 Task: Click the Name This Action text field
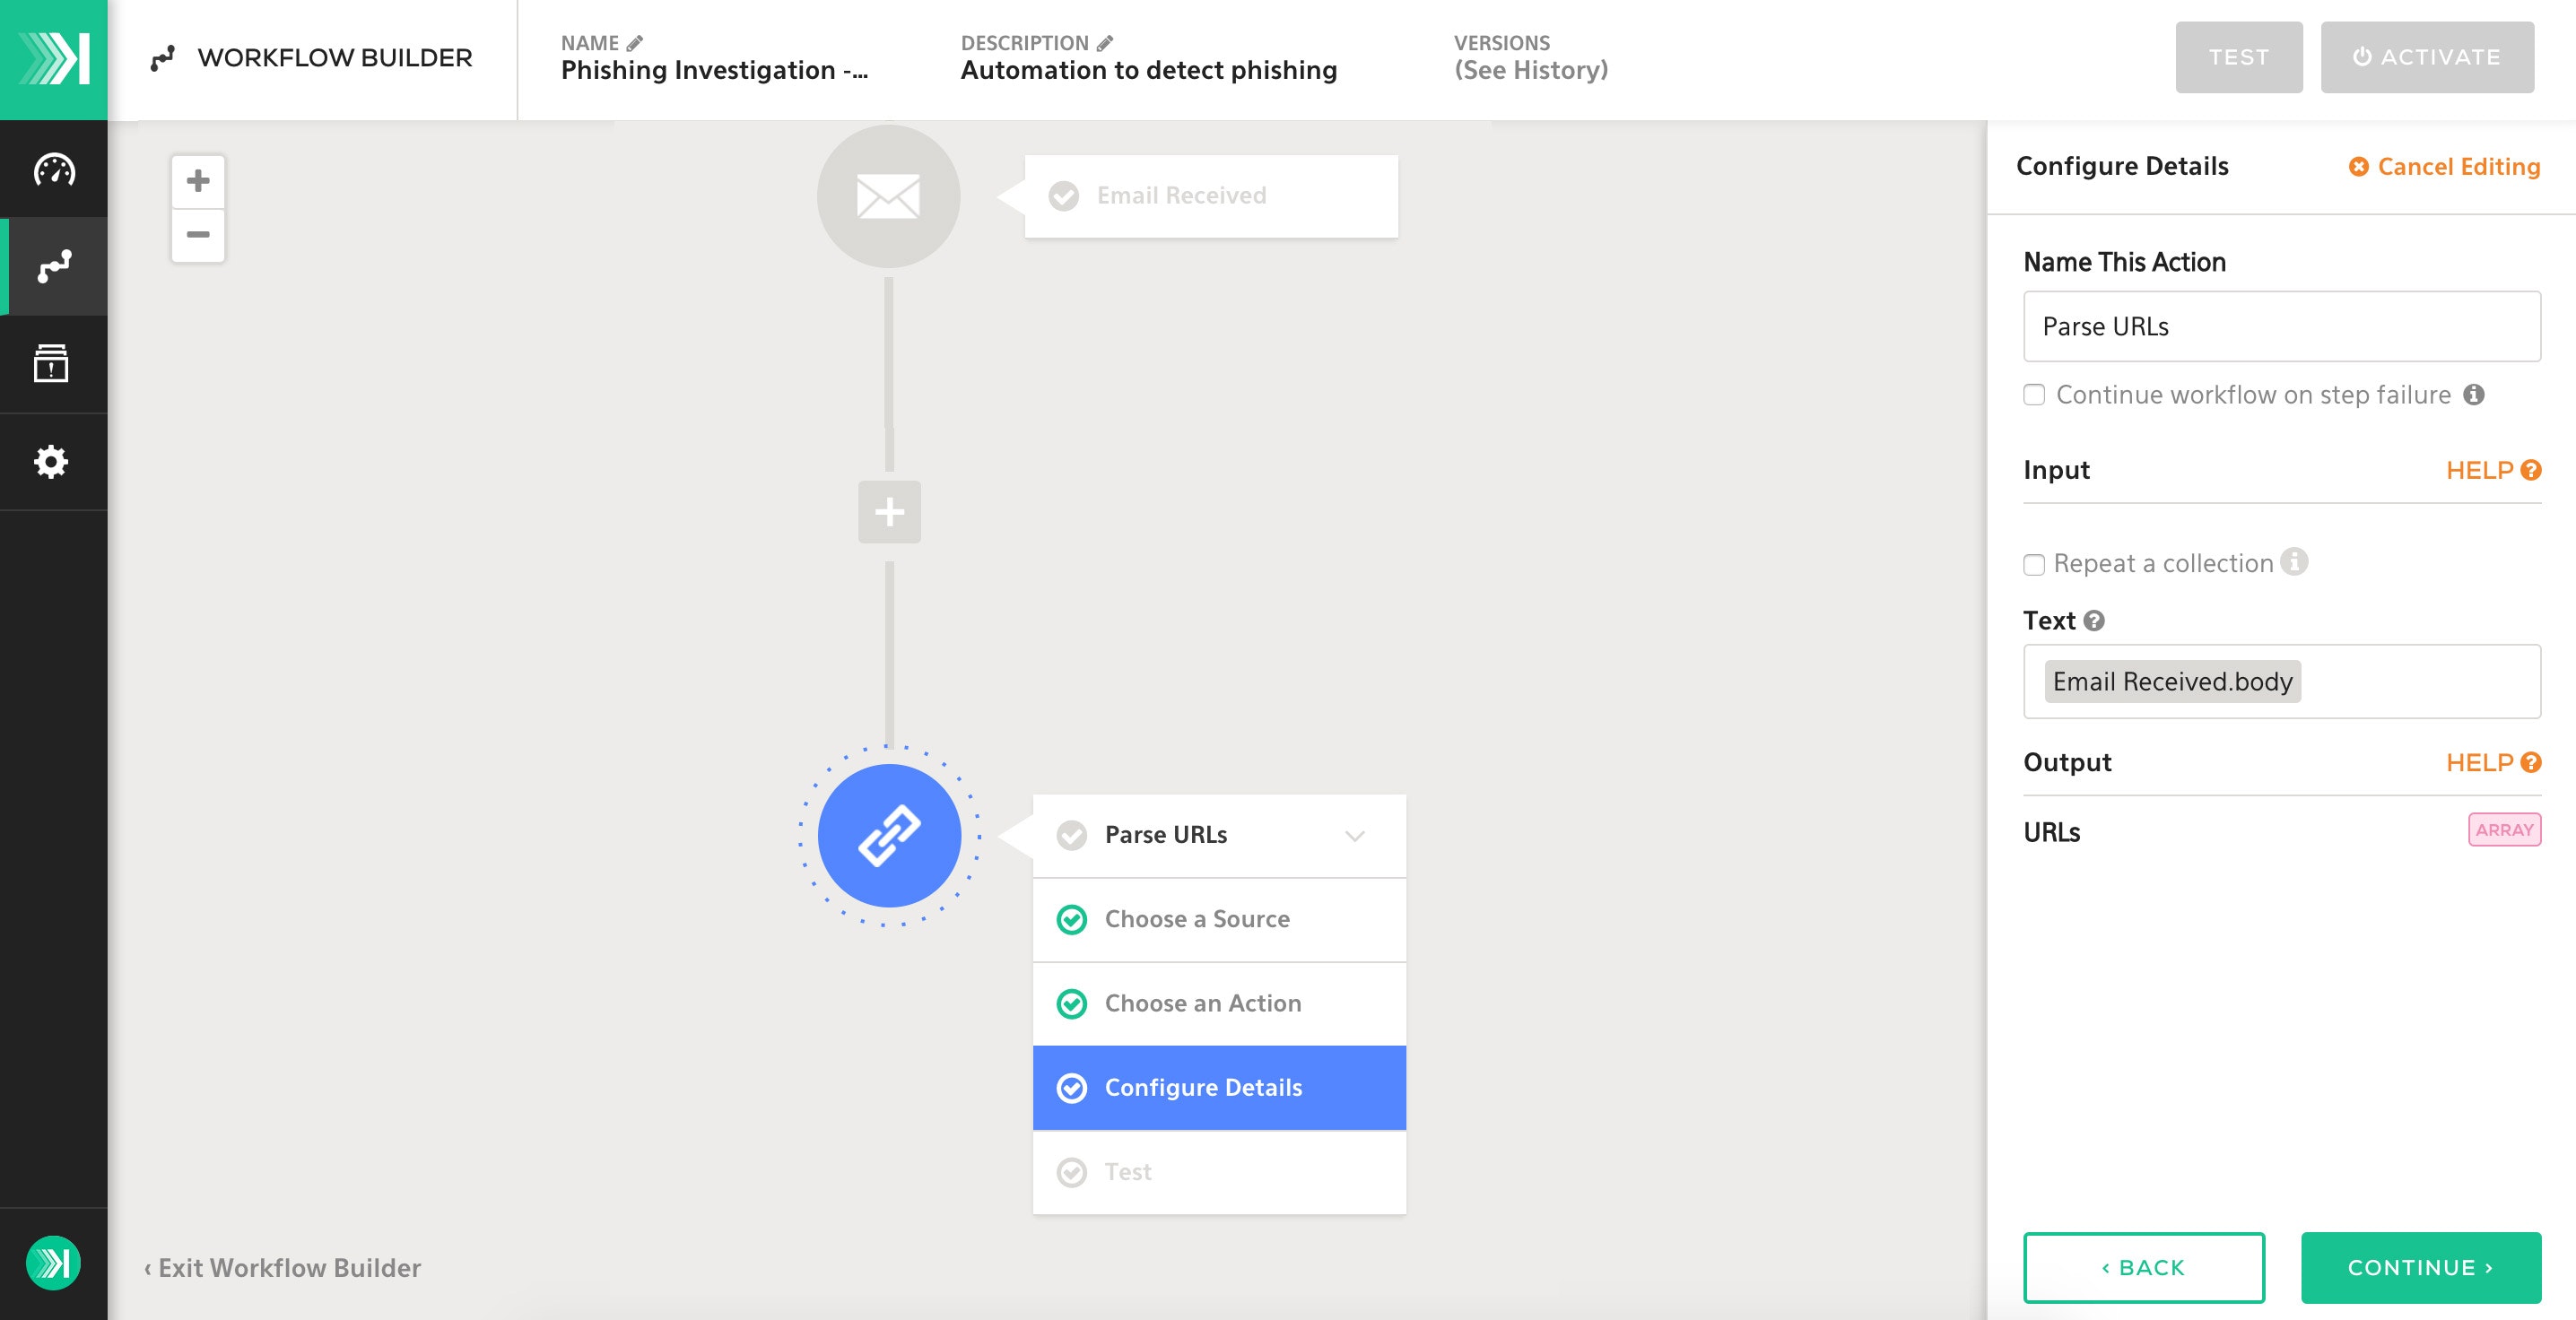(2281, 326)
